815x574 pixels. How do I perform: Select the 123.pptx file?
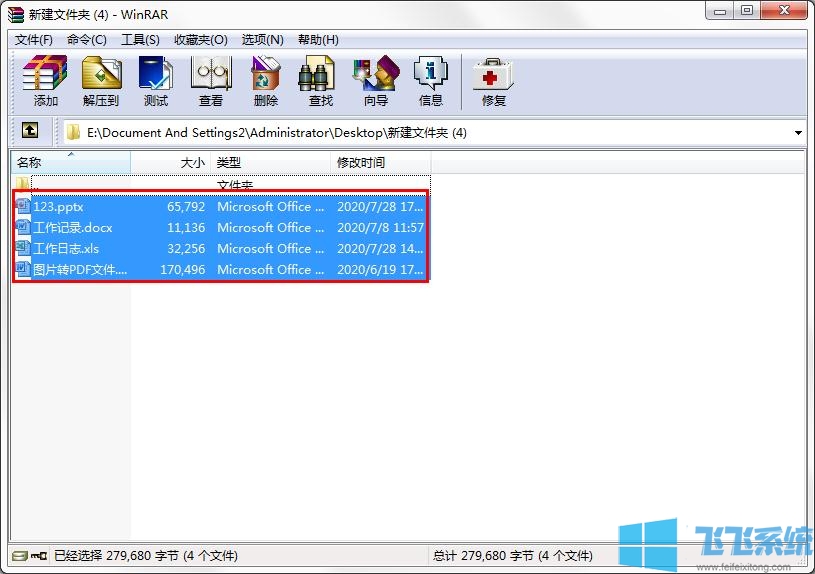click(58, 207)
